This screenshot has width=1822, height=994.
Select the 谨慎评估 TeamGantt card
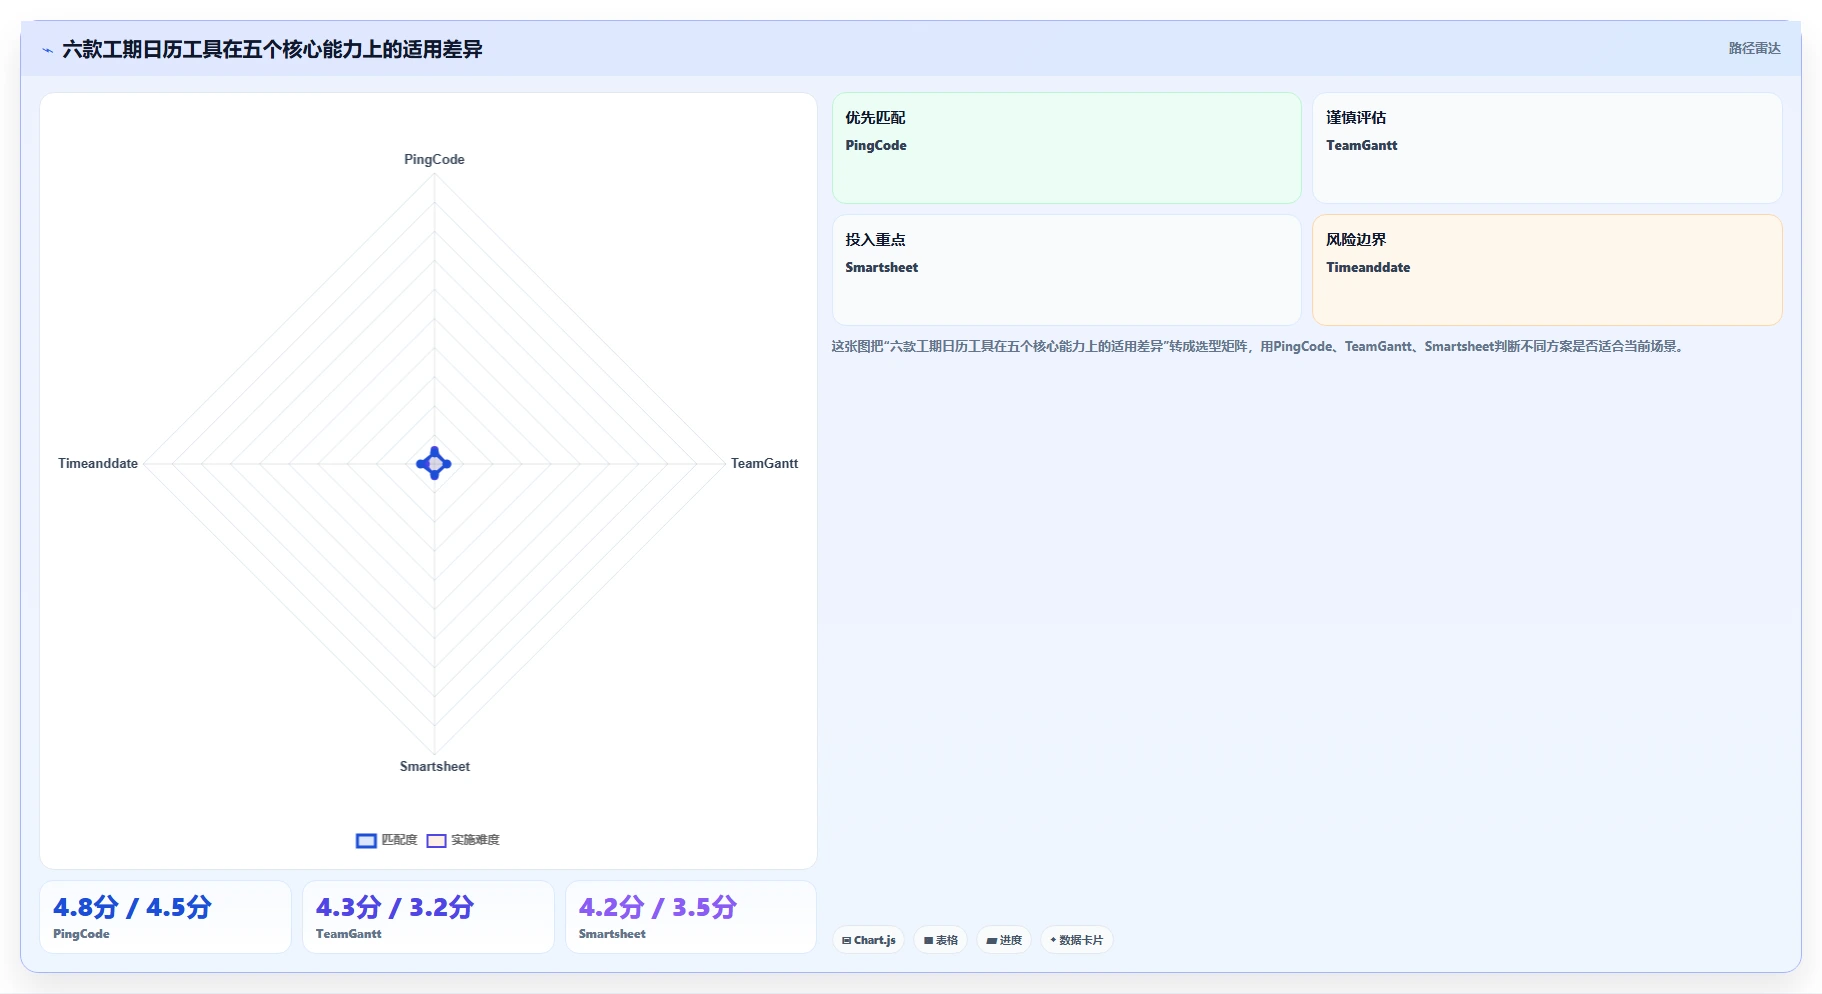click(1547, 148)
